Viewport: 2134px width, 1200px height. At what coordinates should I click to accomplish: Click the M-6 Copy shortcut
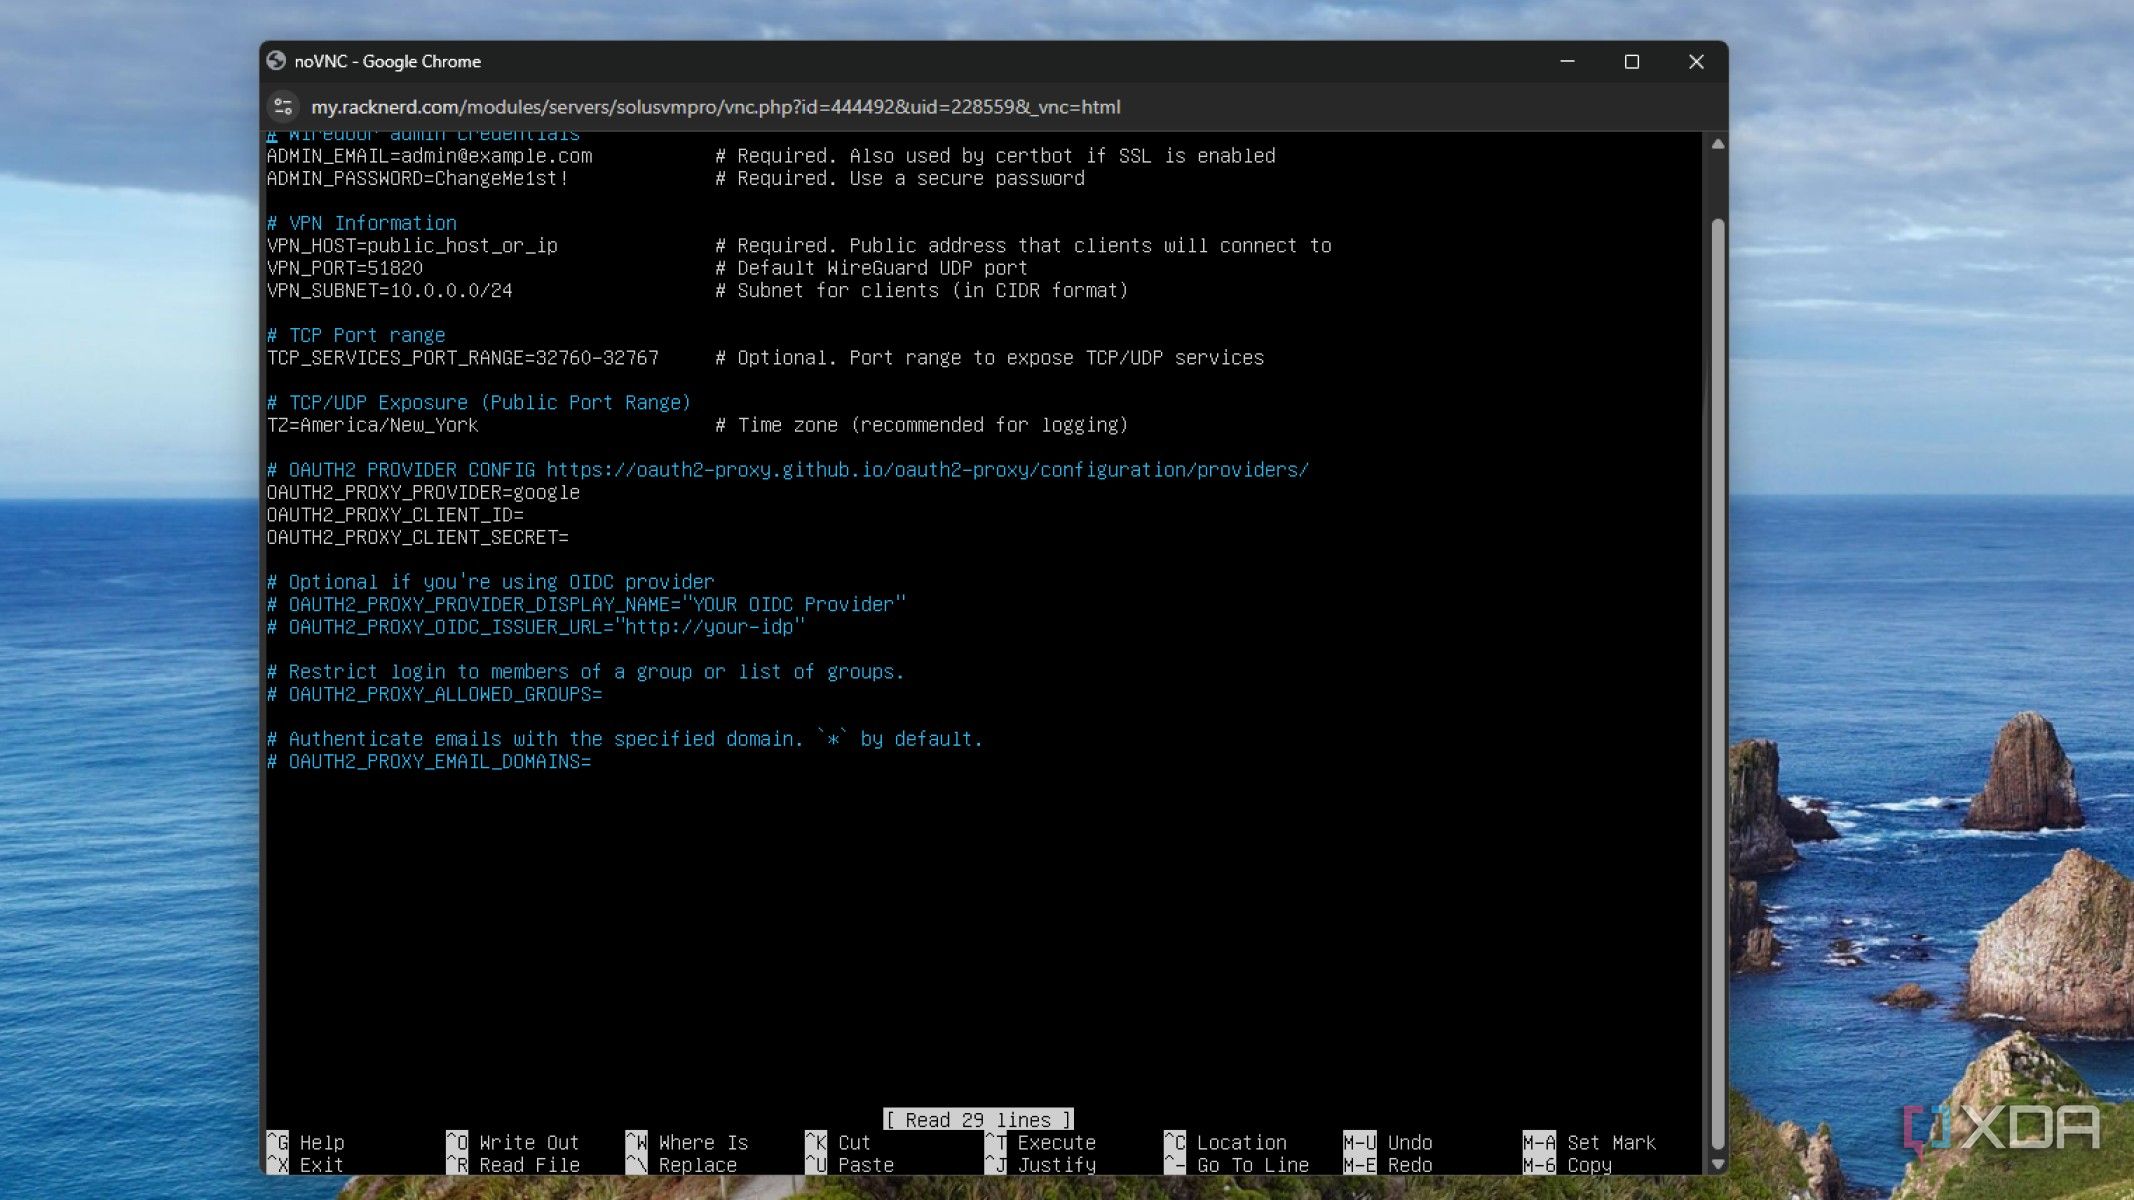[x=1567, y=1165]
